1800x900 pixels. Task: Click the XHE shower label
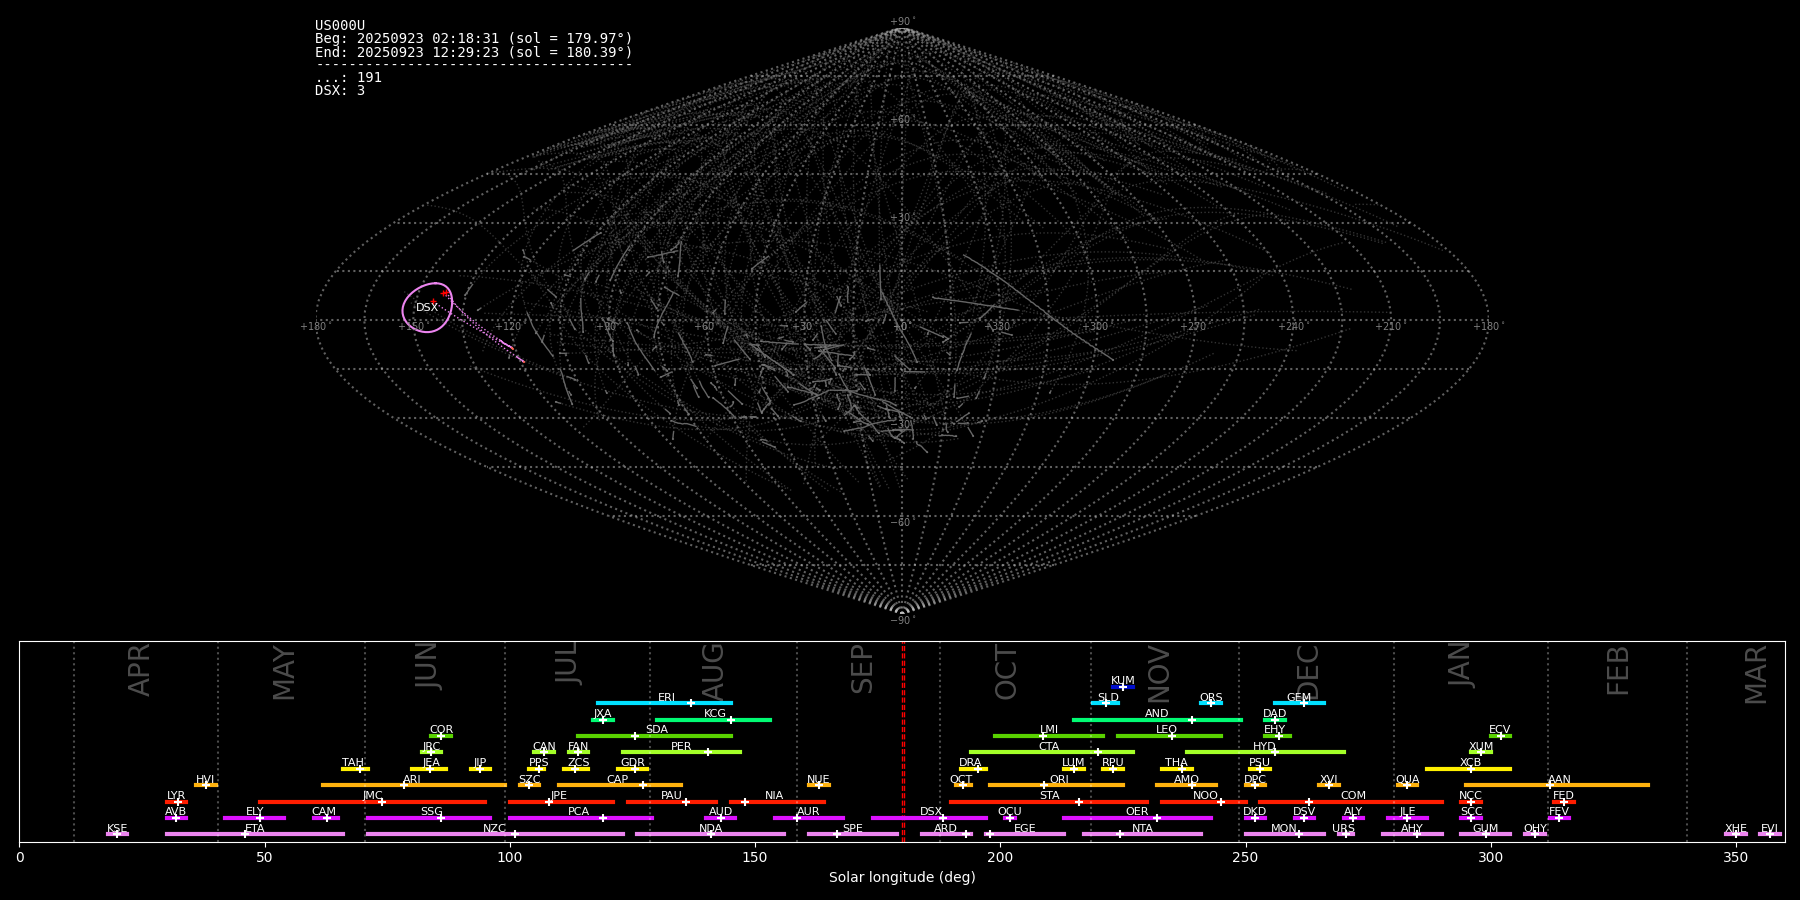coord(1735,829)
